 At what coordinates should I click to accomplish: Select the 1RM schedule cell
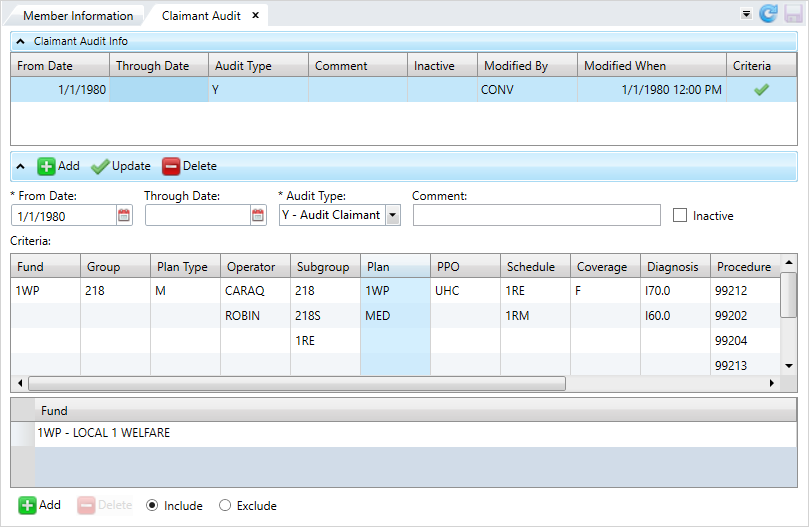coord(536,316)
